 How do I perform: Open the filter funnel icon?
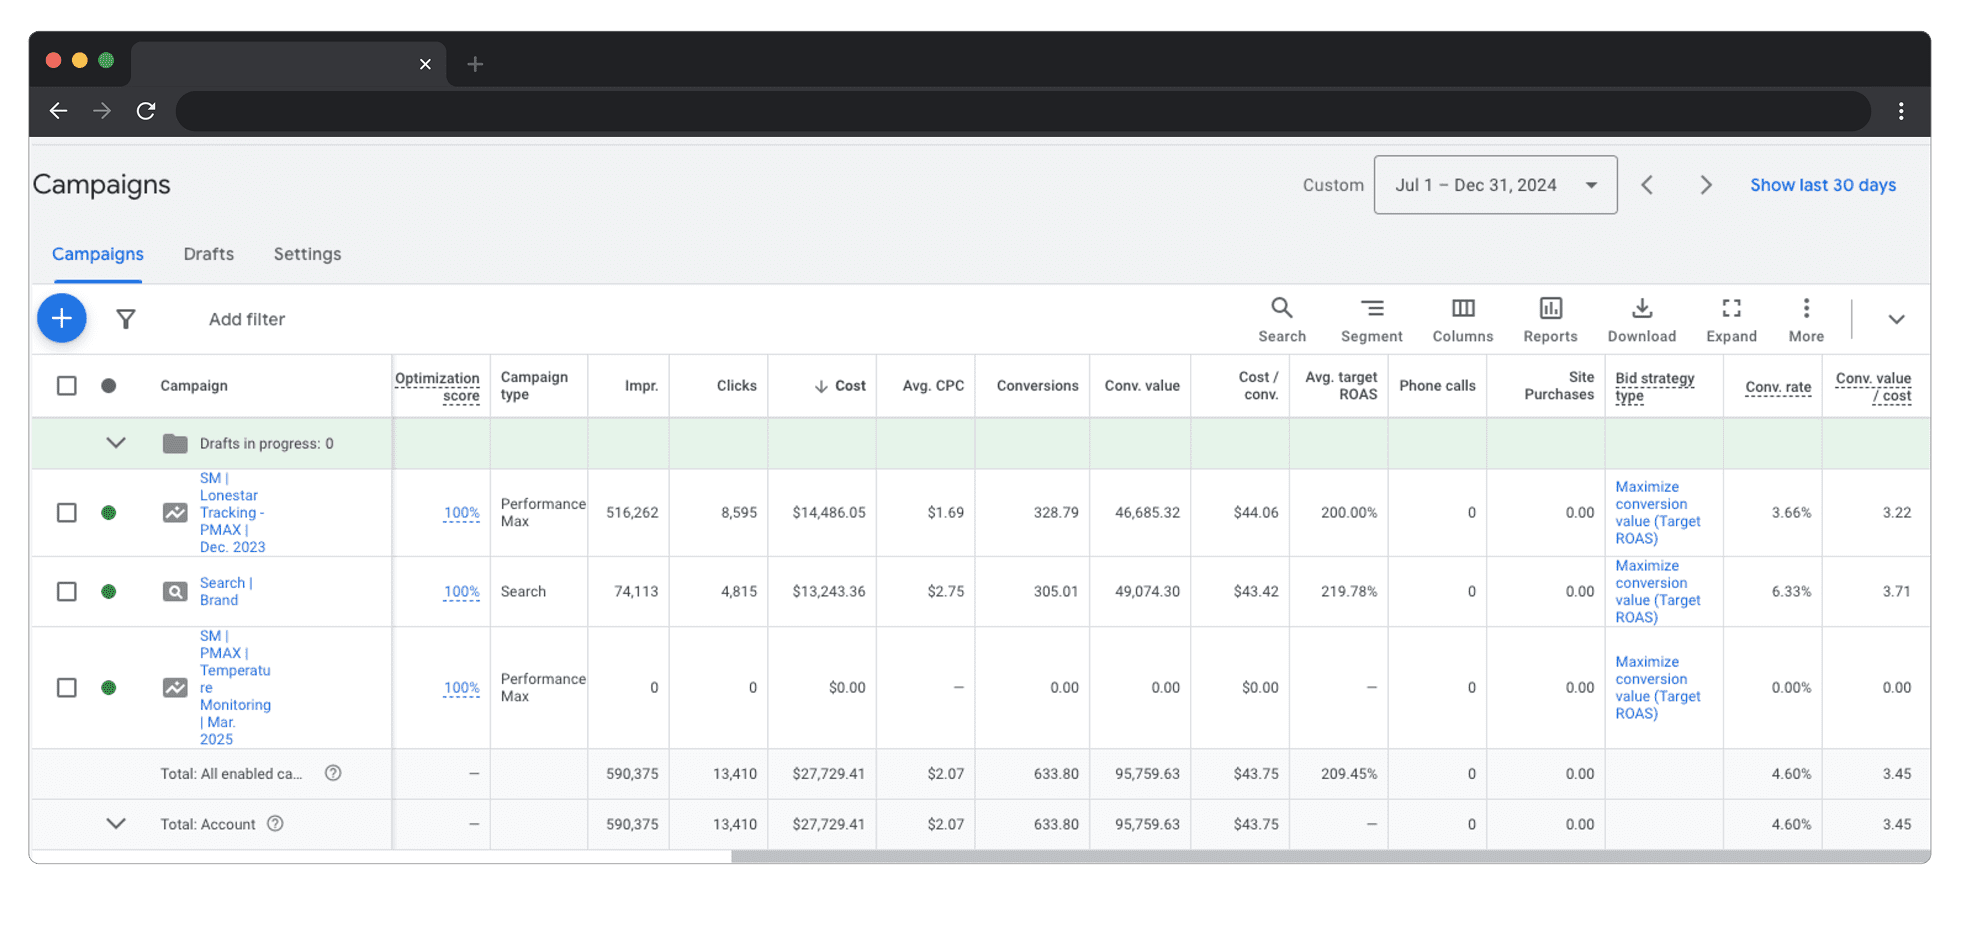[x=126, y=319]
